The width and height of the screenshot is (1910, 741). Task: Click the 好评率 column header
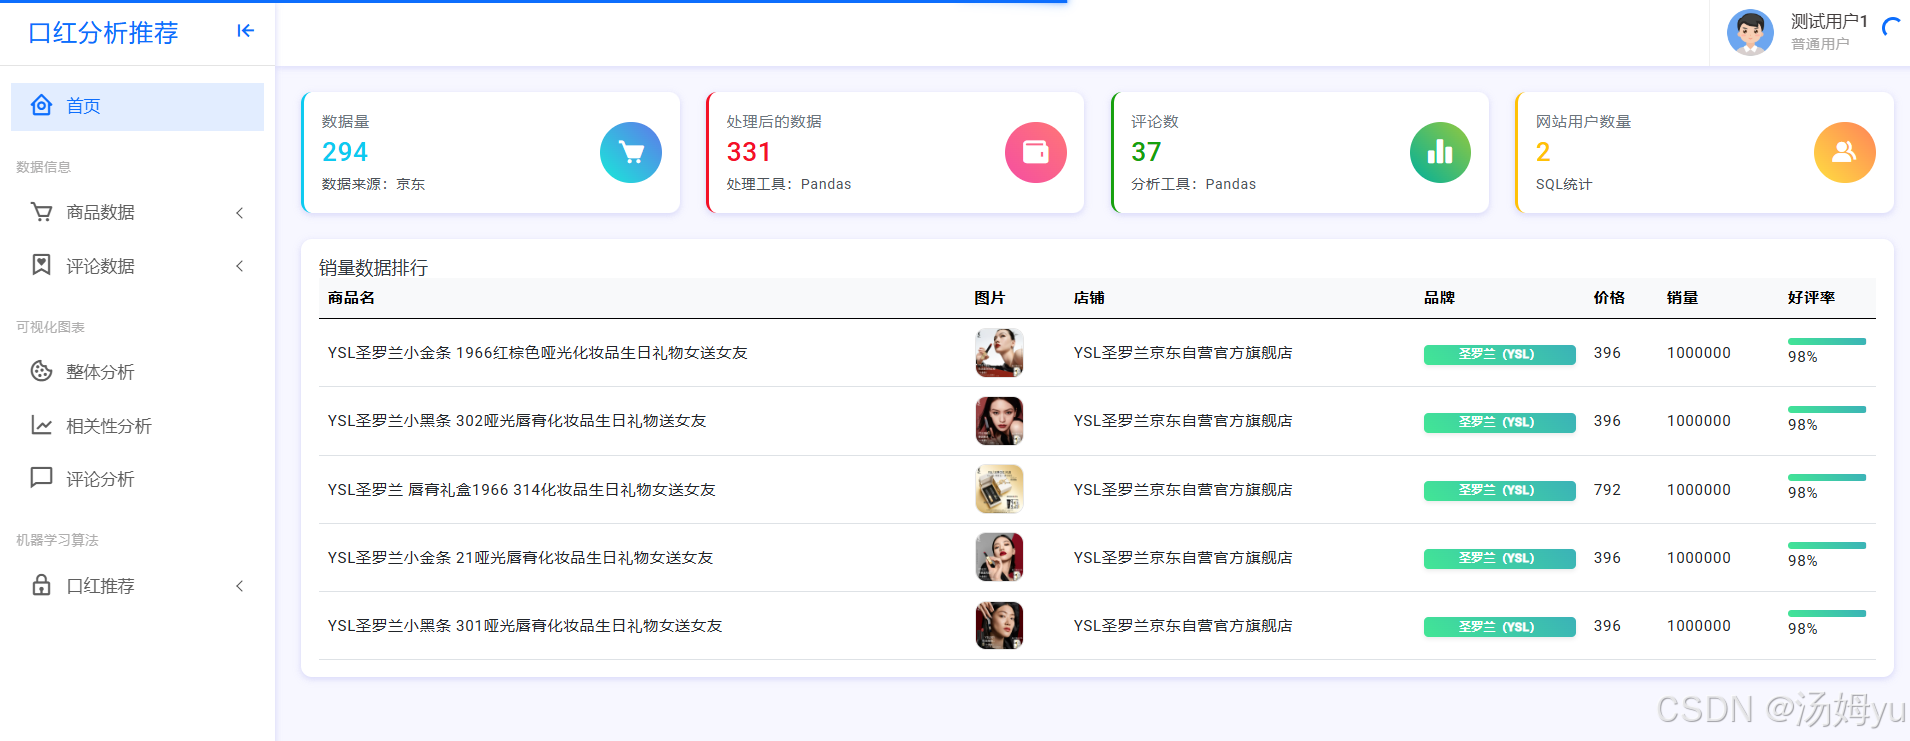pyautogui.click(x=1811, y=298)
